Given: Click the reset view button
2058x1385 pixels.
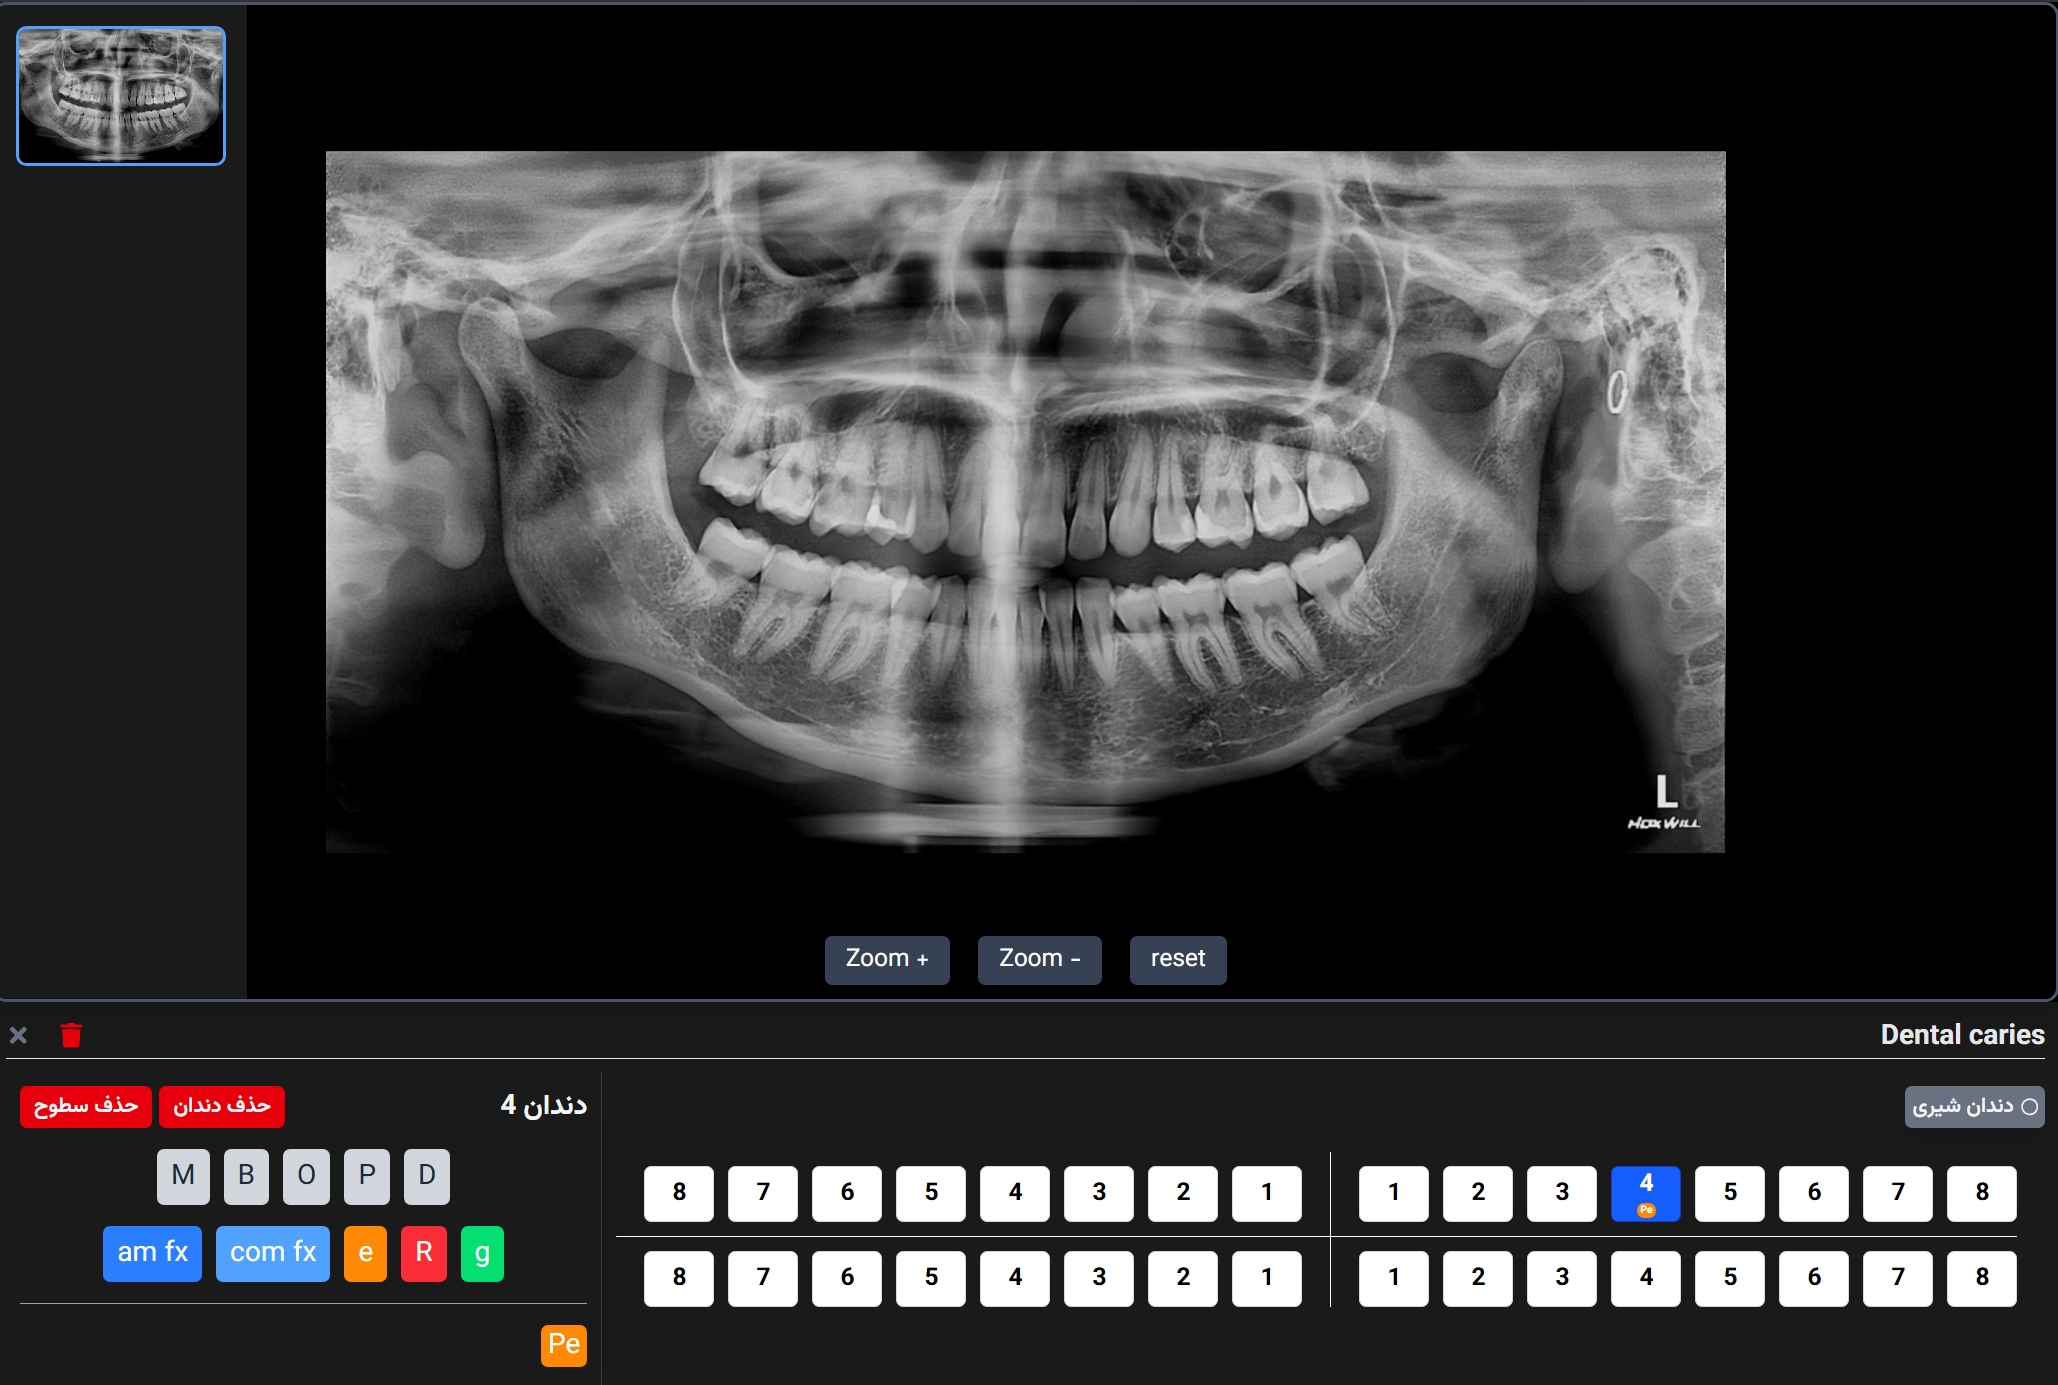Looking at the screenshot, I should pos(1177,959).
